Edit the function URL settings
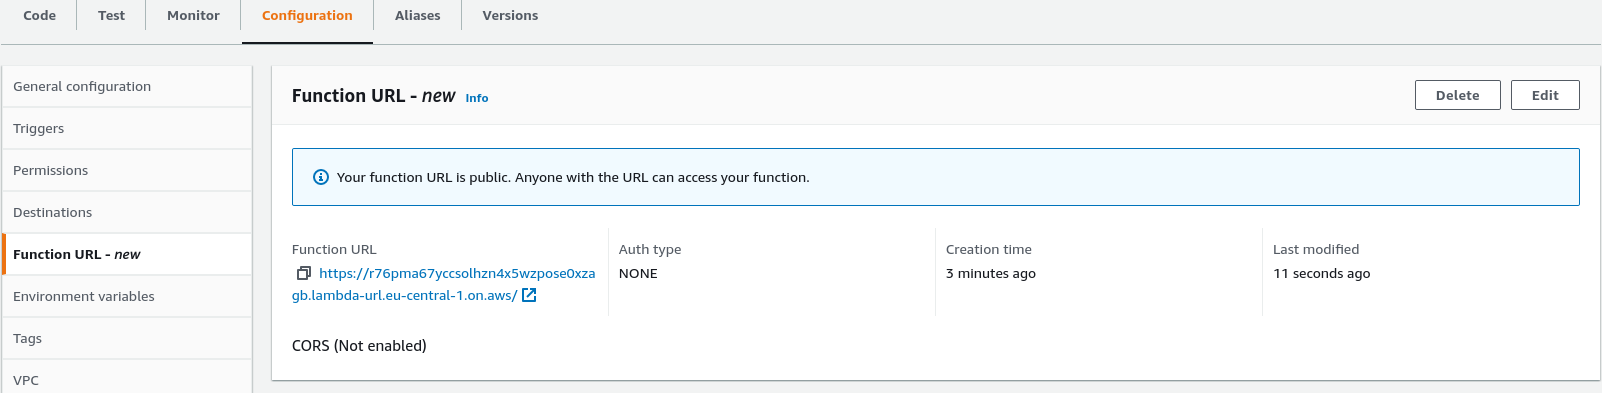The image size is (1602, 393). pyautogui.click(x=1545, y=95)
